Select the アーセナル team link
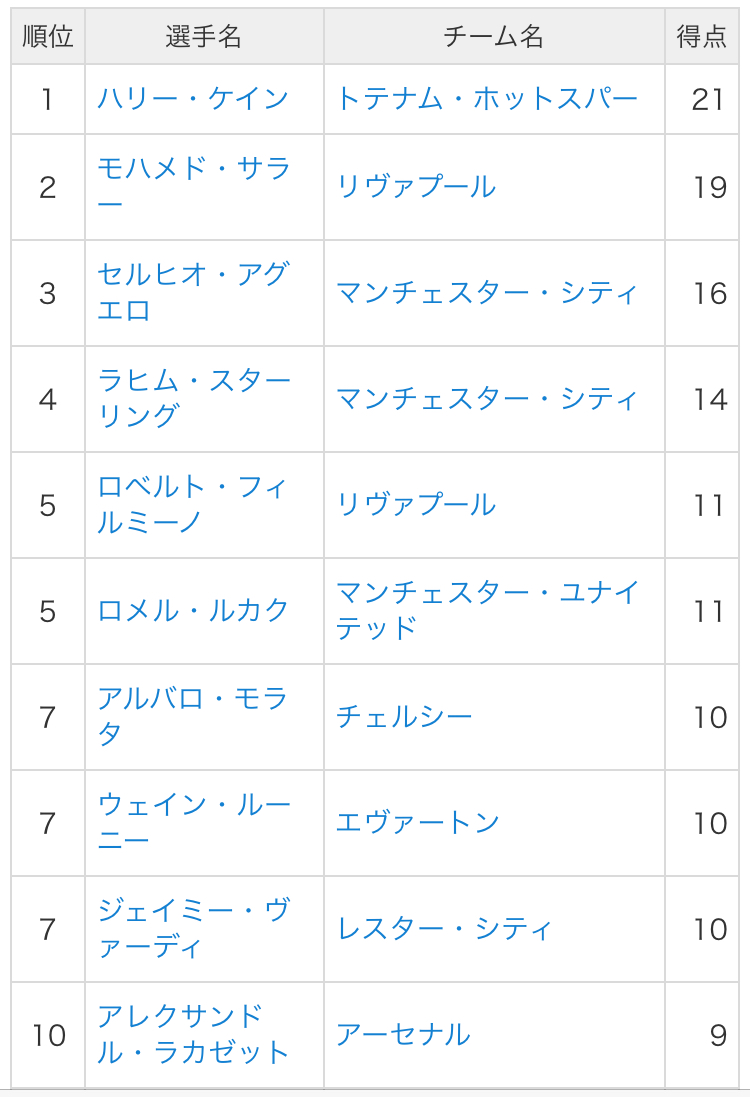 click(403, 1035)
